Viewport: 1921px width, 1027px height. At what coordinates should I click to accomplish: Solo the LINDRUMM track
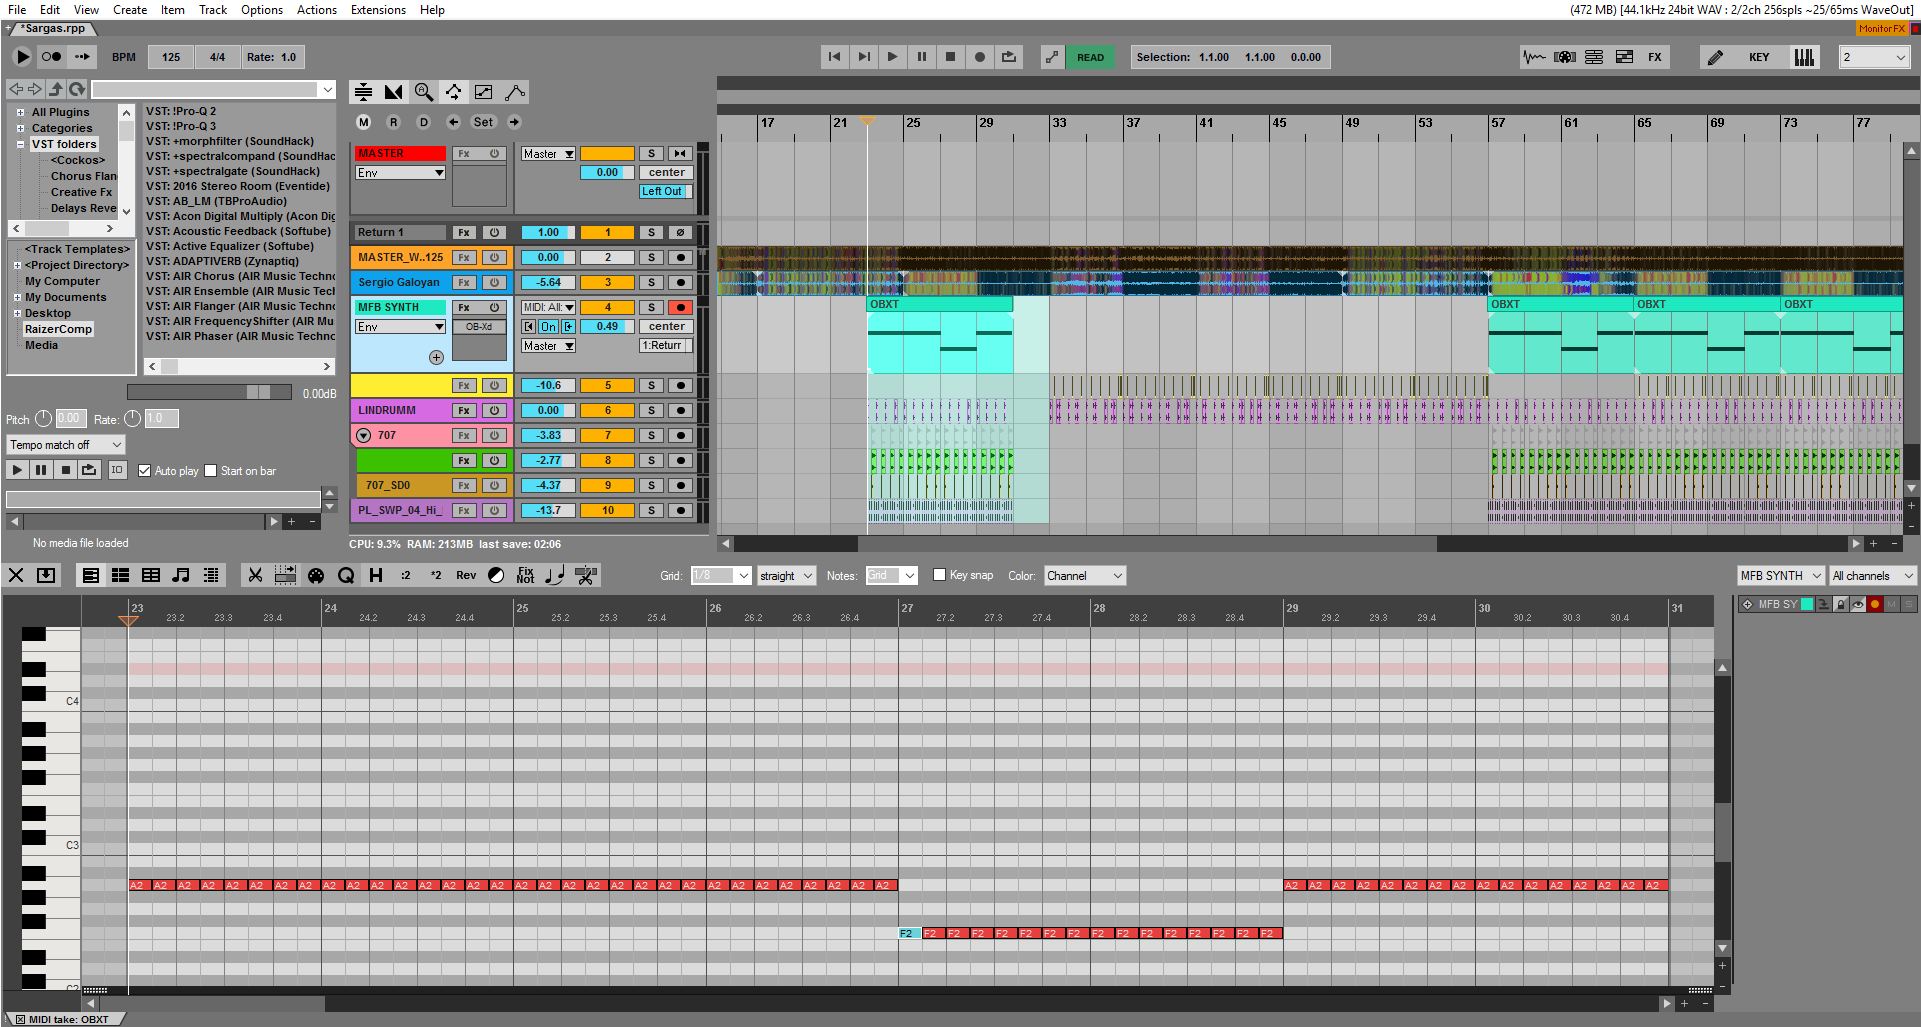click(x=651, y=410)
